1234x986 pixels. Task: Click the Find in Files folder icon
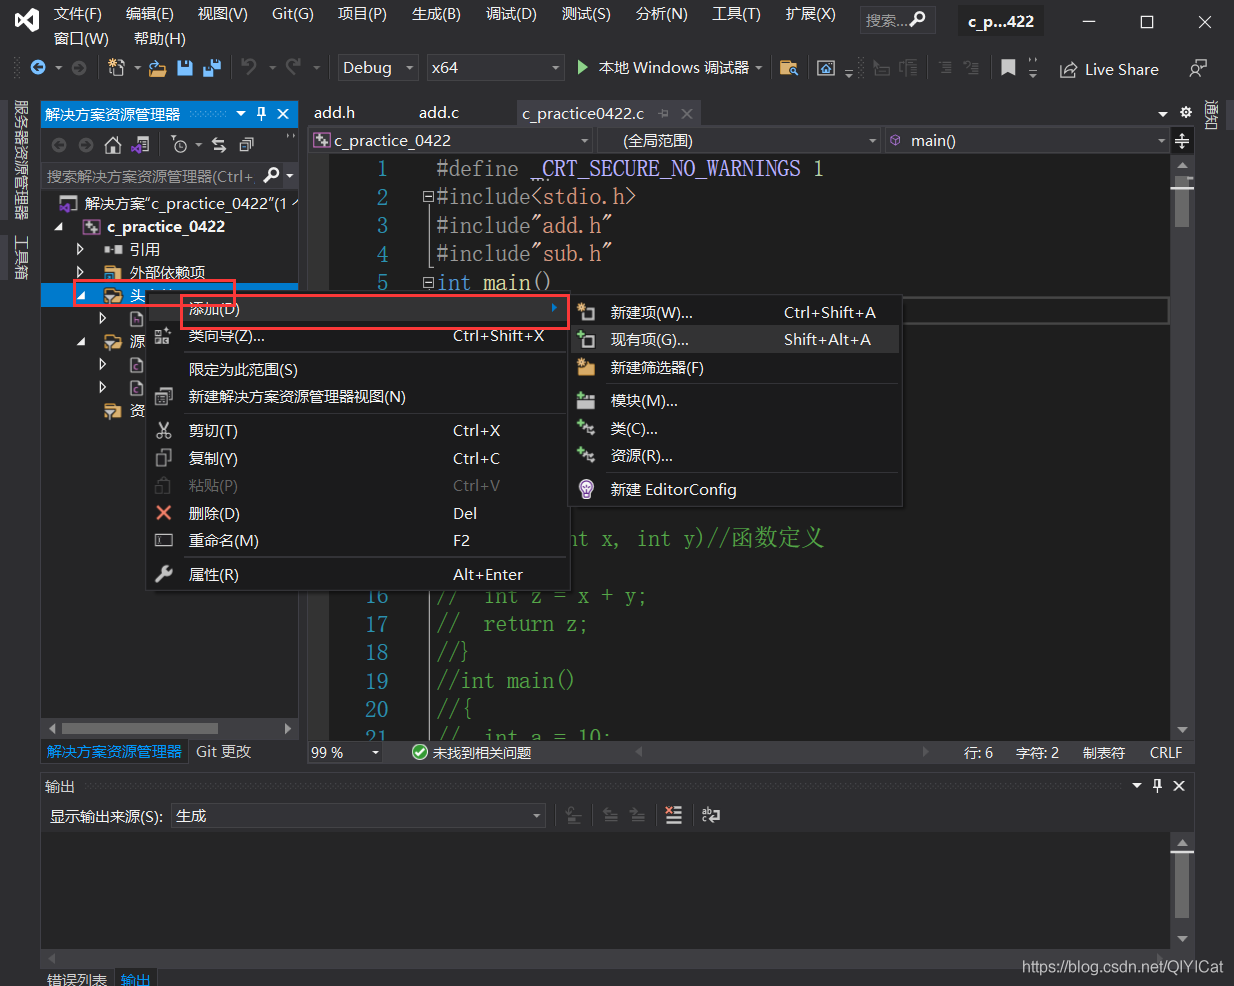click(789, 68)
